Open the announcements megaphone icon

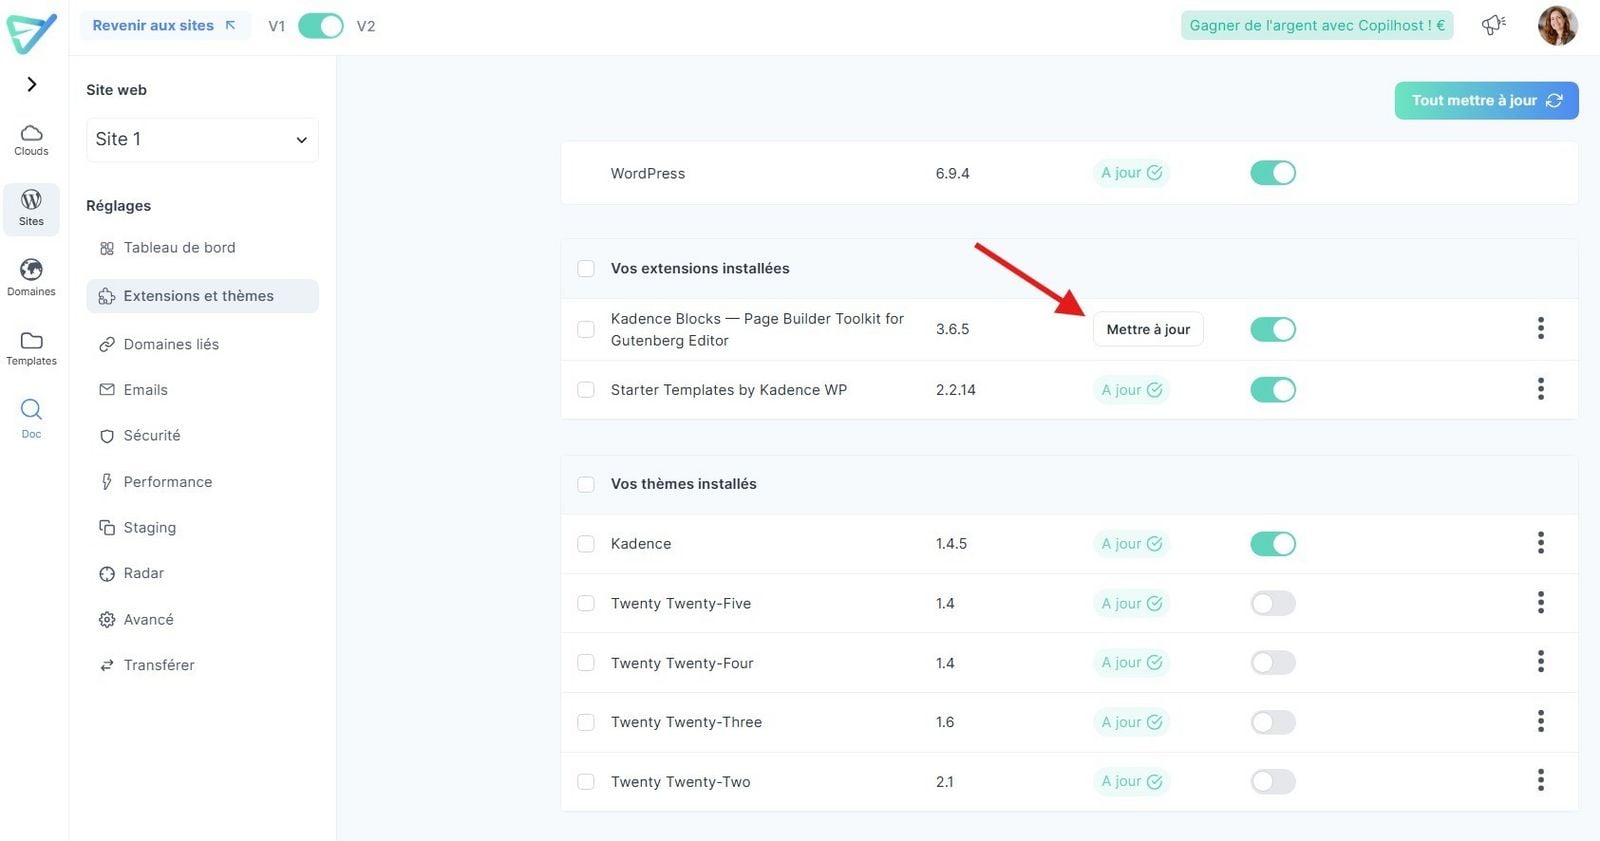click(1494, 25)
